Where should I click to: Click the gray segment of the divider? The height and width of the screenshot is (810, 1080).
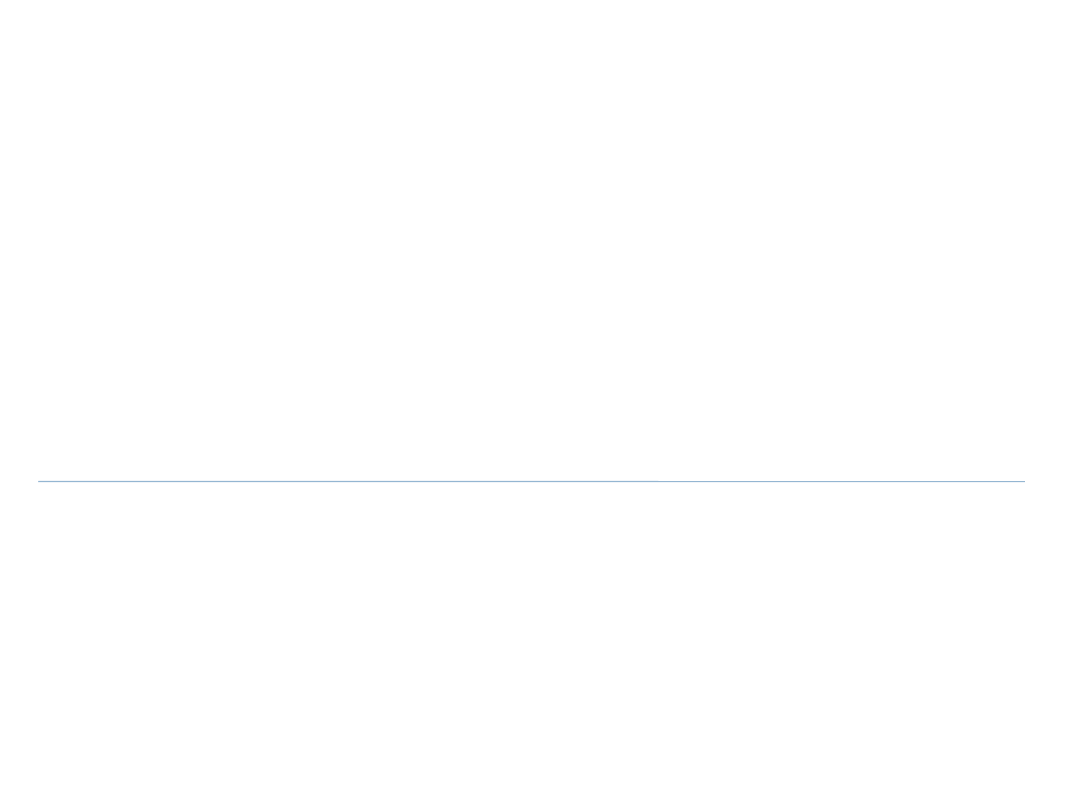click(x=850, y=481)
